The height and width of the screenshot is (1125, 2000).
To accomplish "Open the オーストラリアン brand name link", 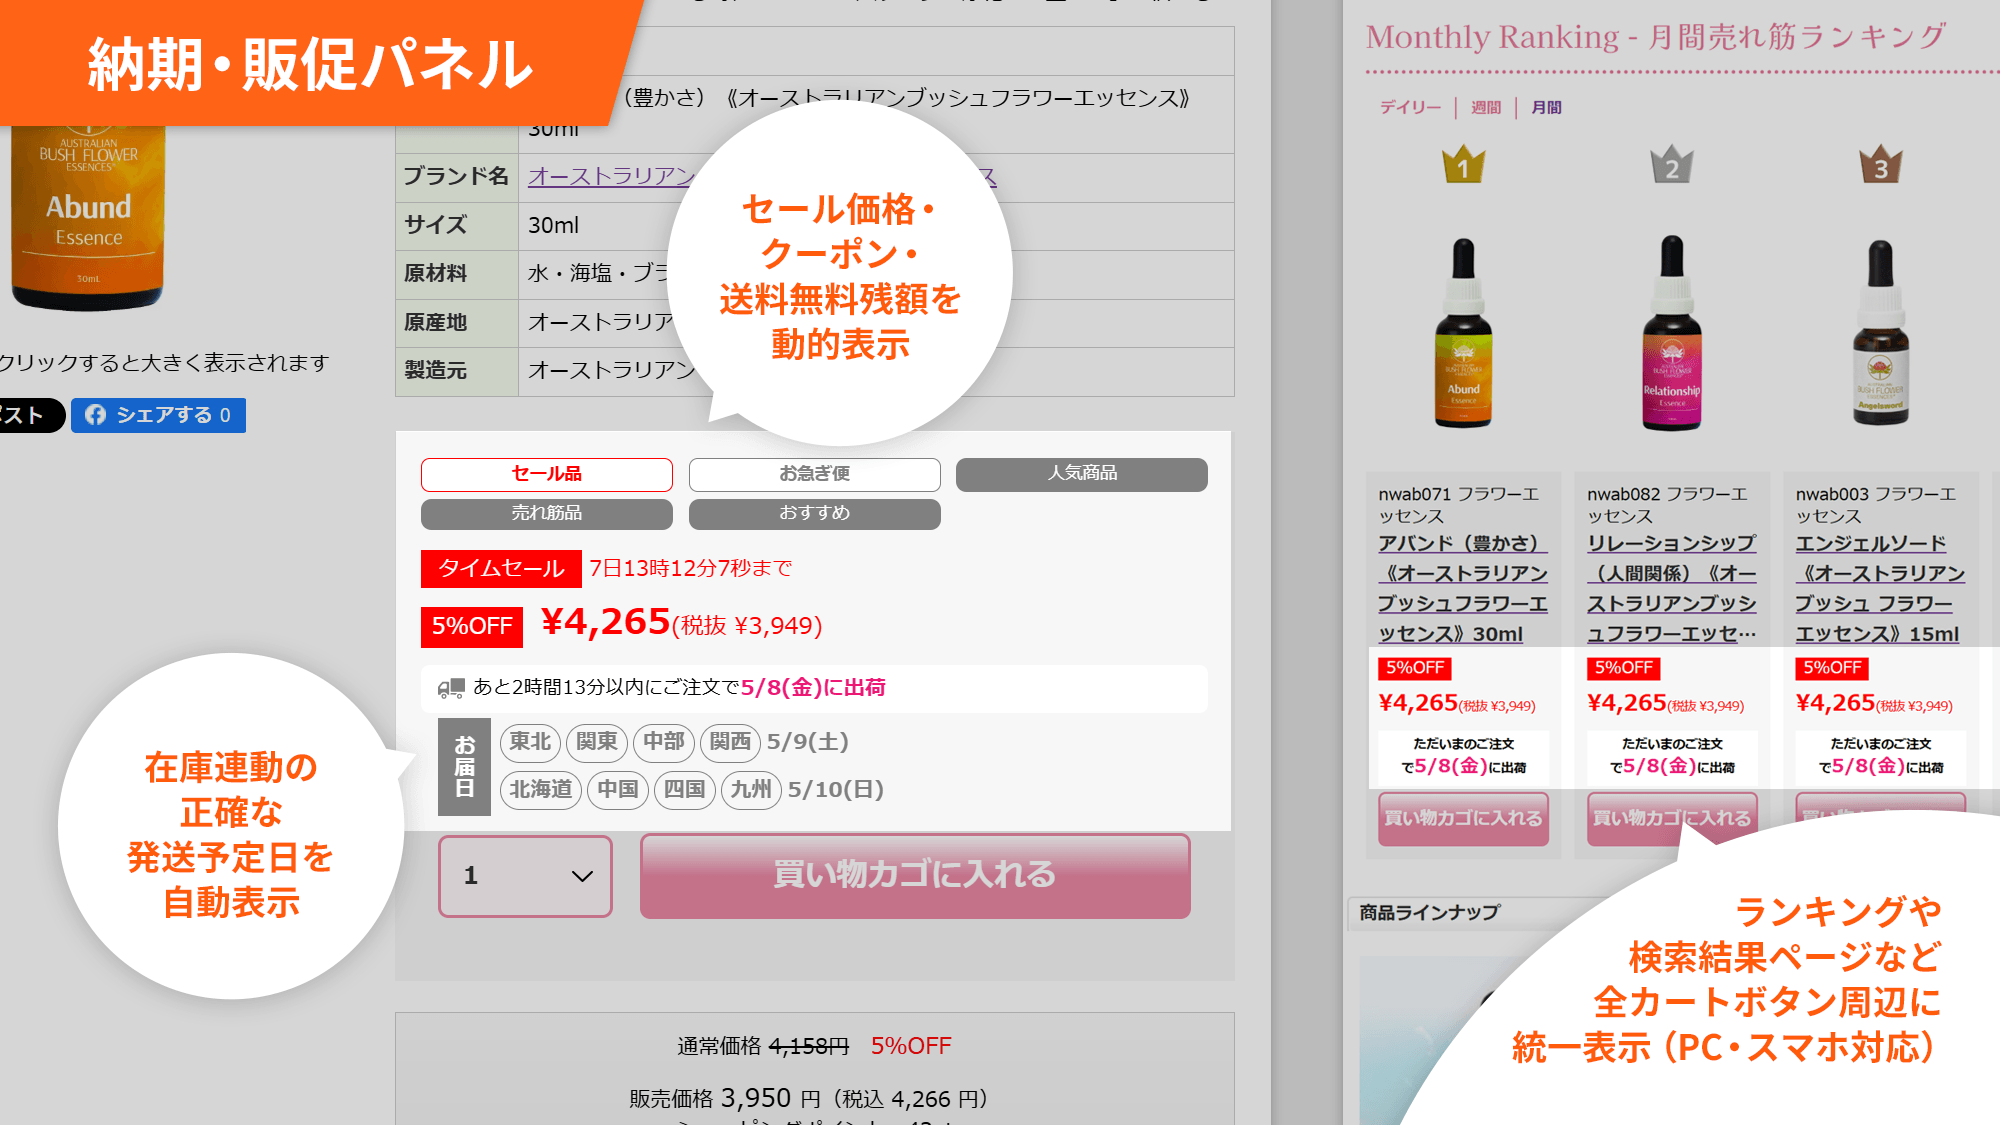I will click(x=611, y=177).
